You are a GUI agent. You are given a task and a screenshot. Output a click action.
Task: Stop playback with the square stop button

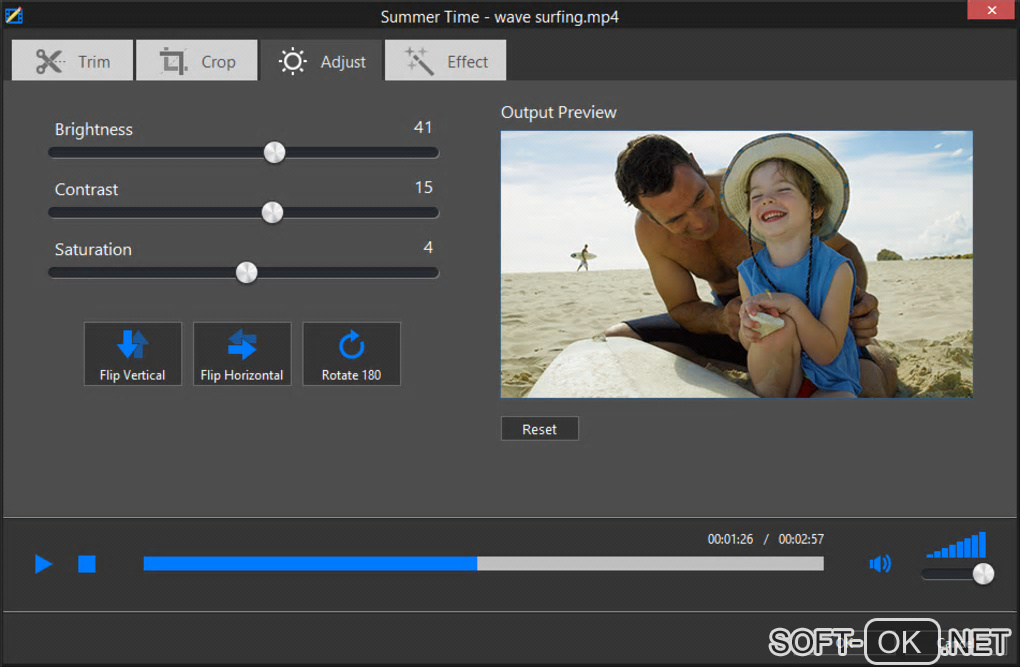tap(87, 564)
